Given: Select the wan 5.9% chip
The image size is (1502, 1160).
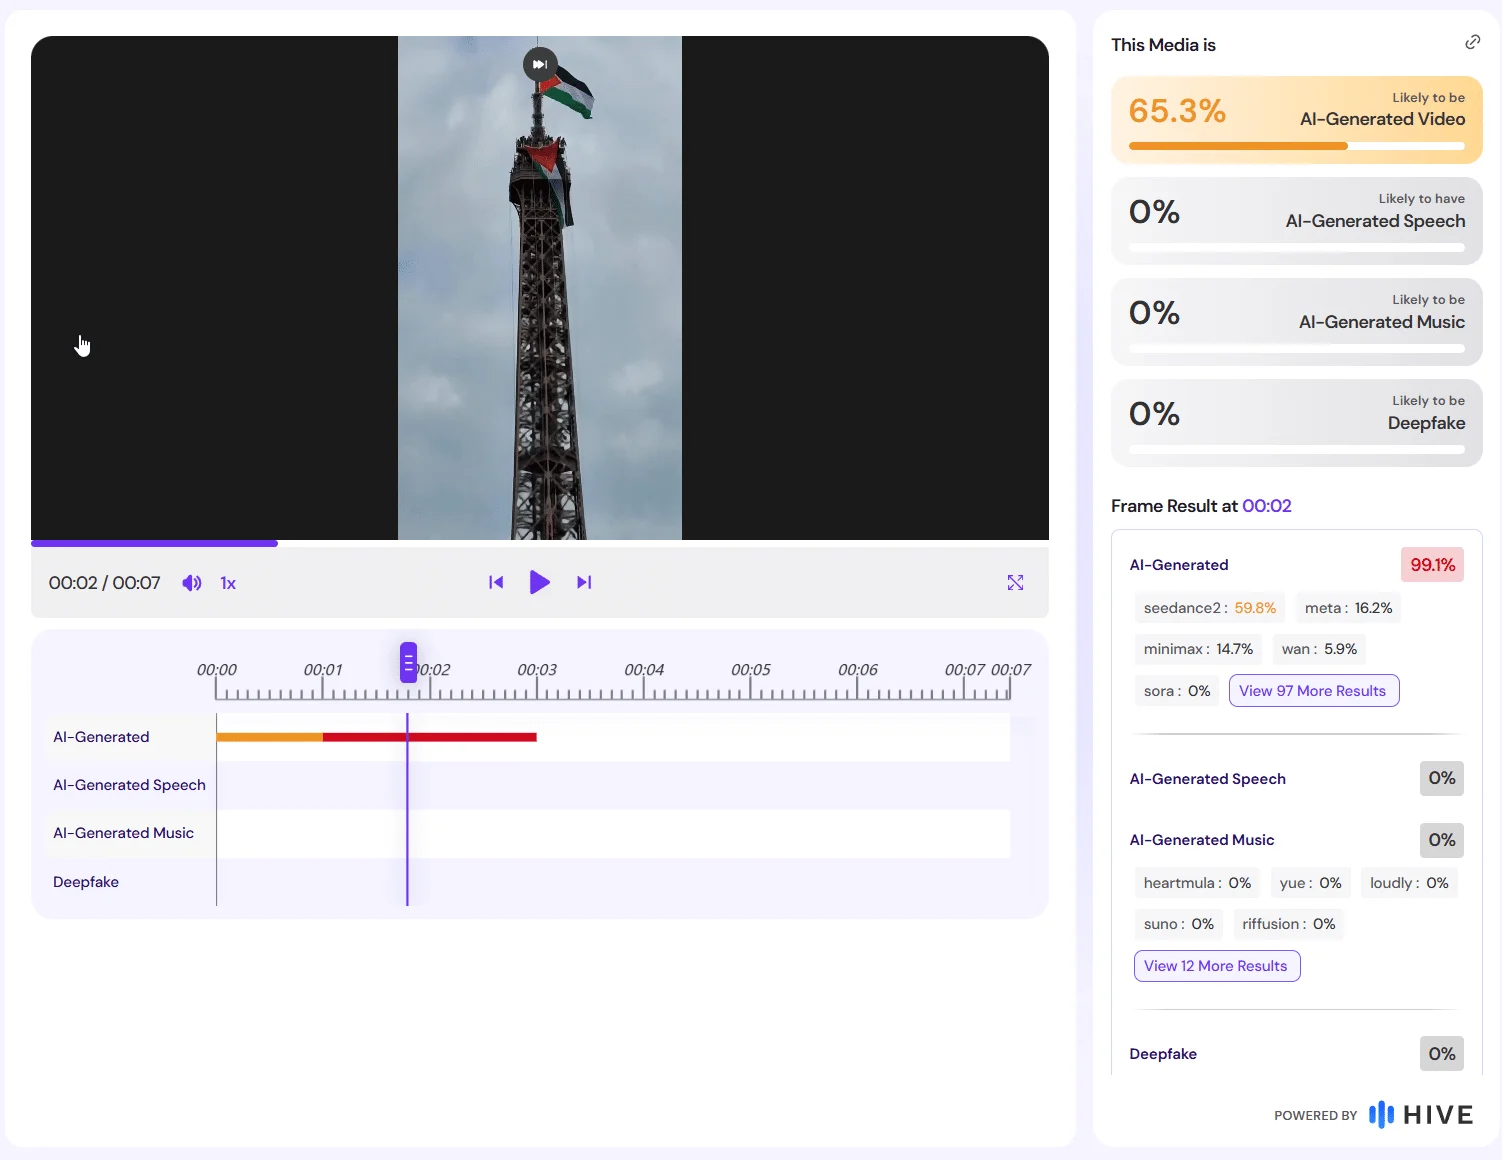Looking at the screenshot, I should tap(1319, 649).
